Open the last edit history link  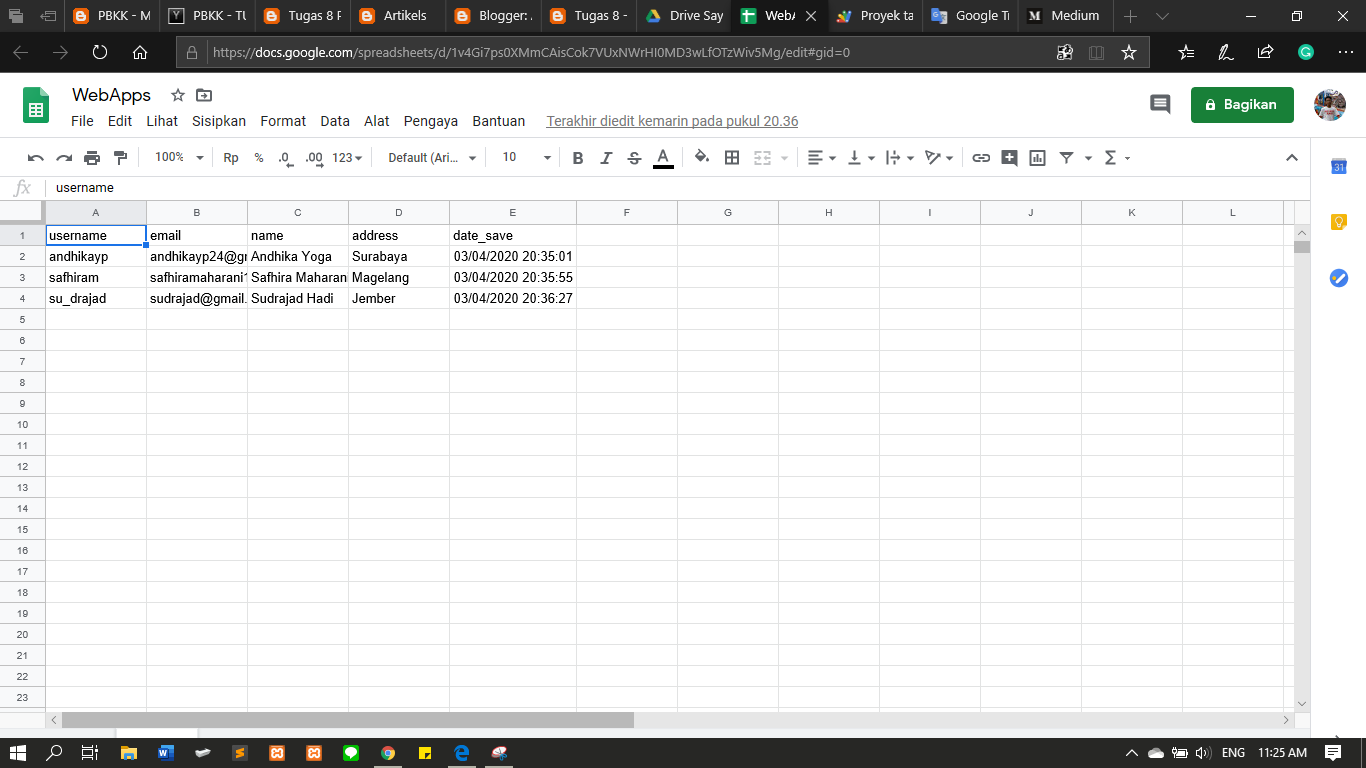[x=671, y=120]
